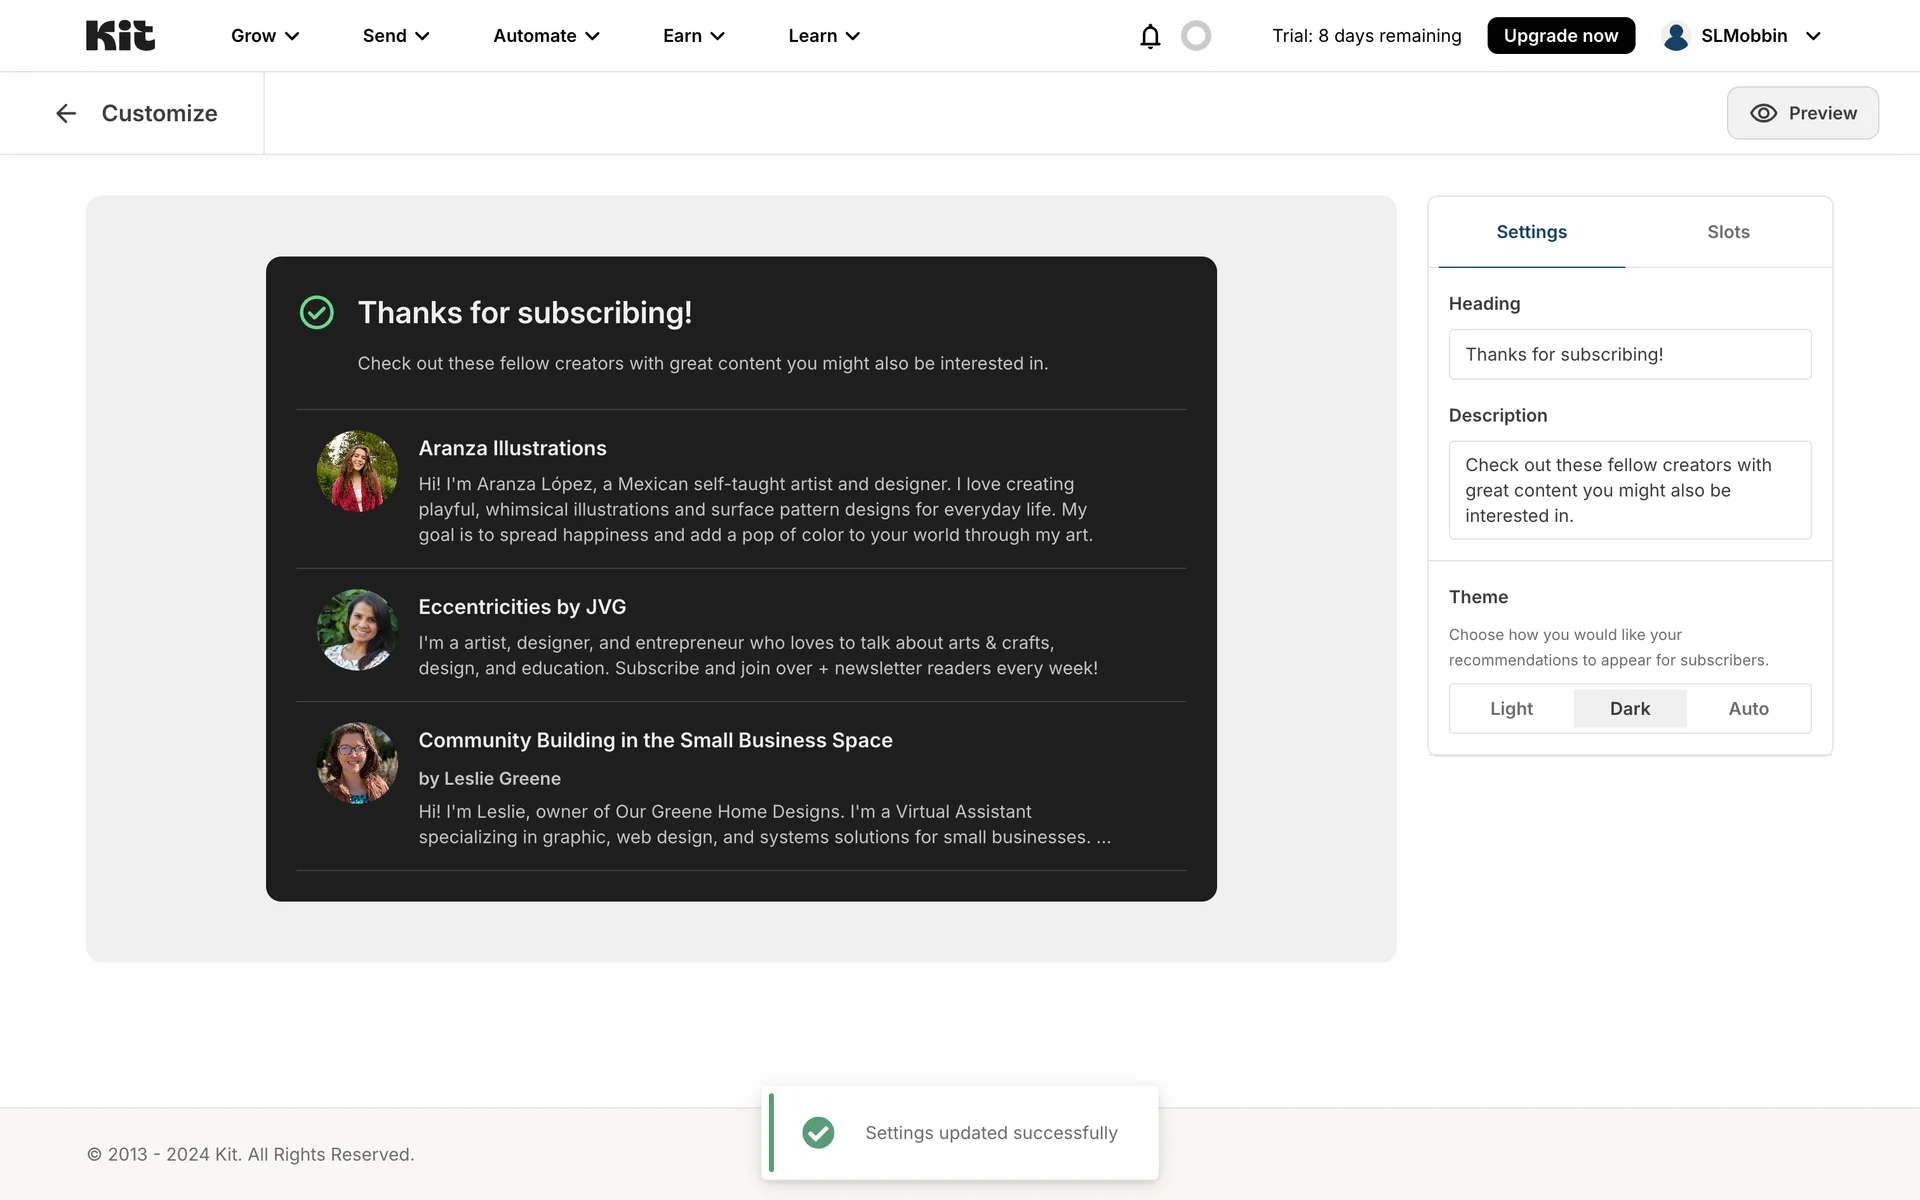Click the green checkmark beside Thanks heading
This screenshot has height=1200, width=1920.
(x=317, y=313)
